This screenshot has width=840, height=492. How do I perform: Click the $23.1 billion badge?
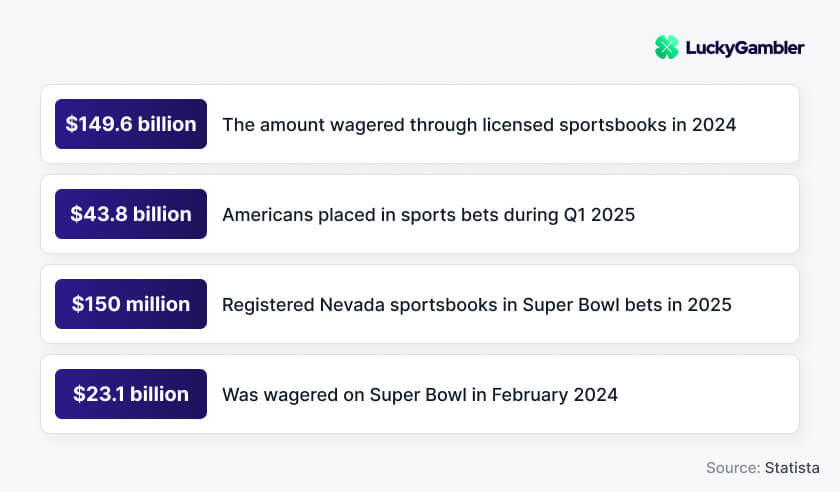tap(131, 394)
